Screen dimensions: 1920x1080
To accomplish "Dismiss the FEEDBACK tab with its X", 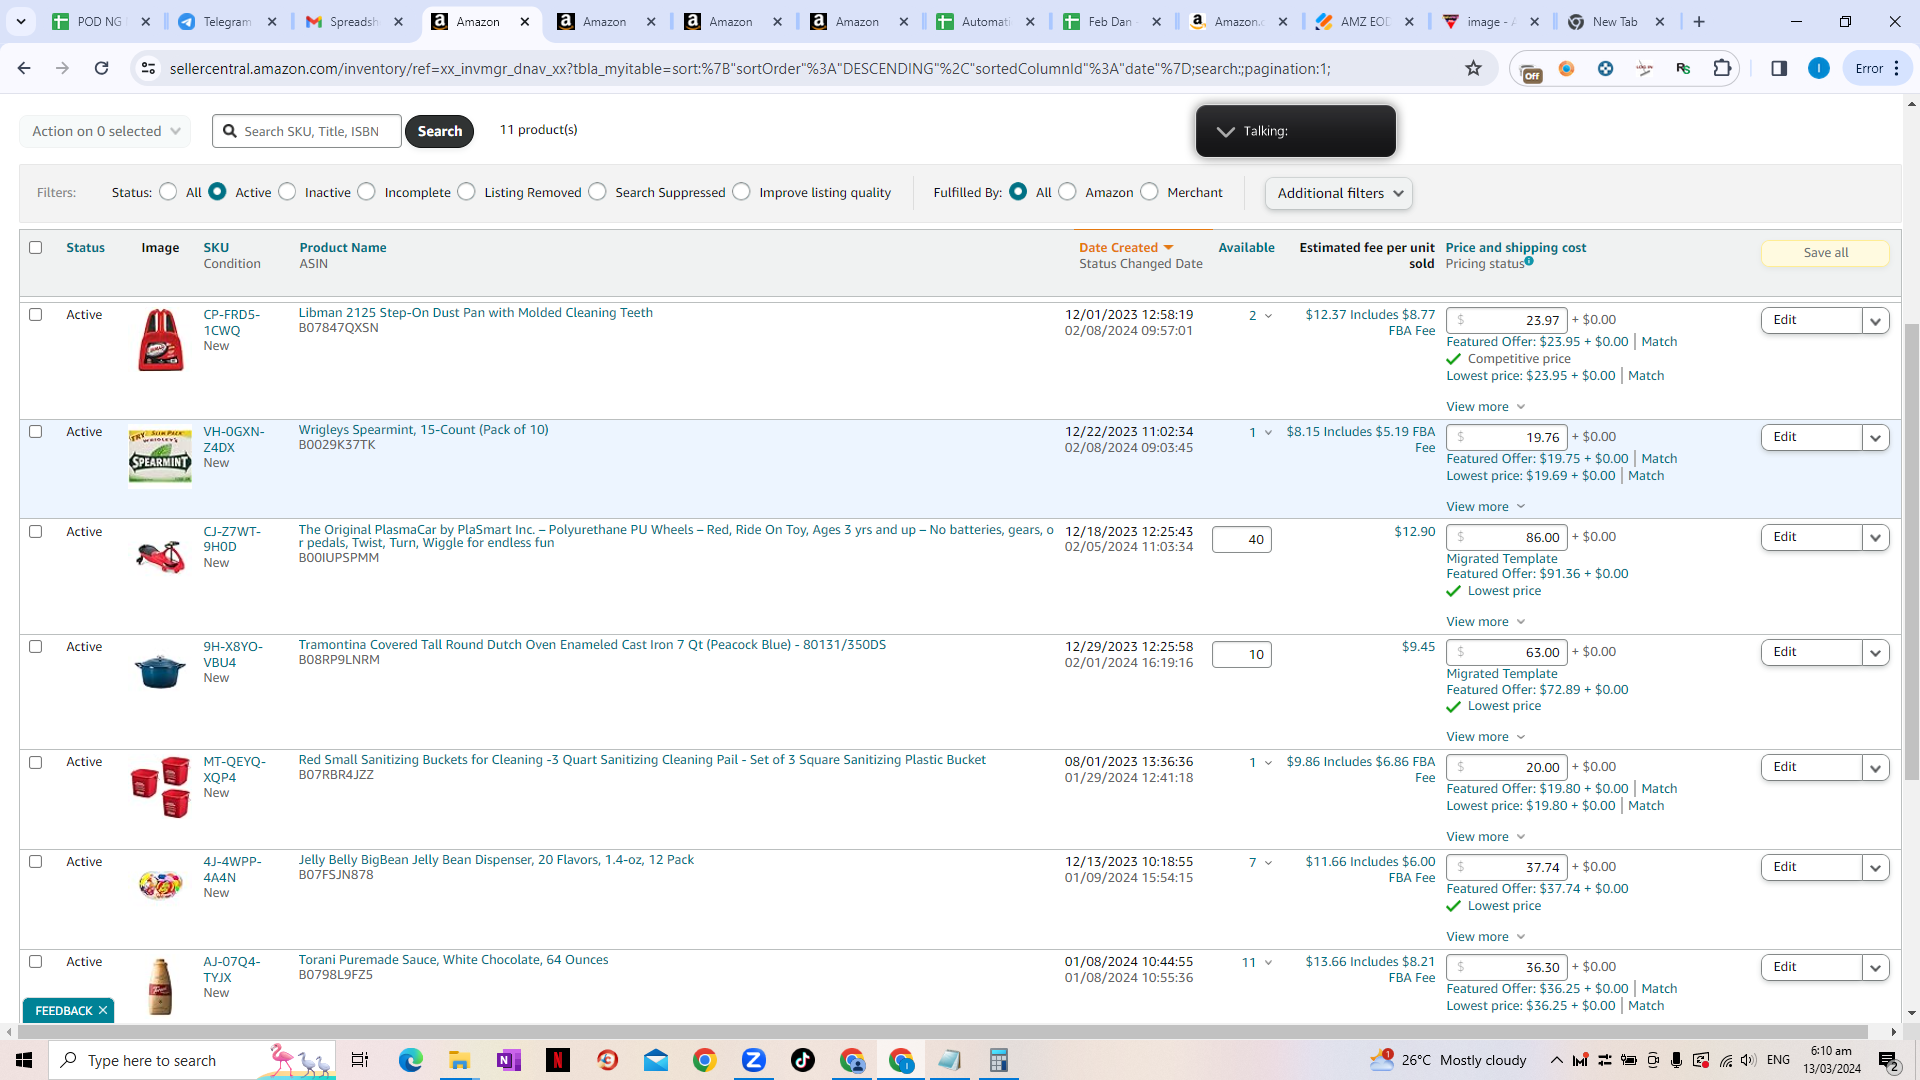I will 103,1010.
